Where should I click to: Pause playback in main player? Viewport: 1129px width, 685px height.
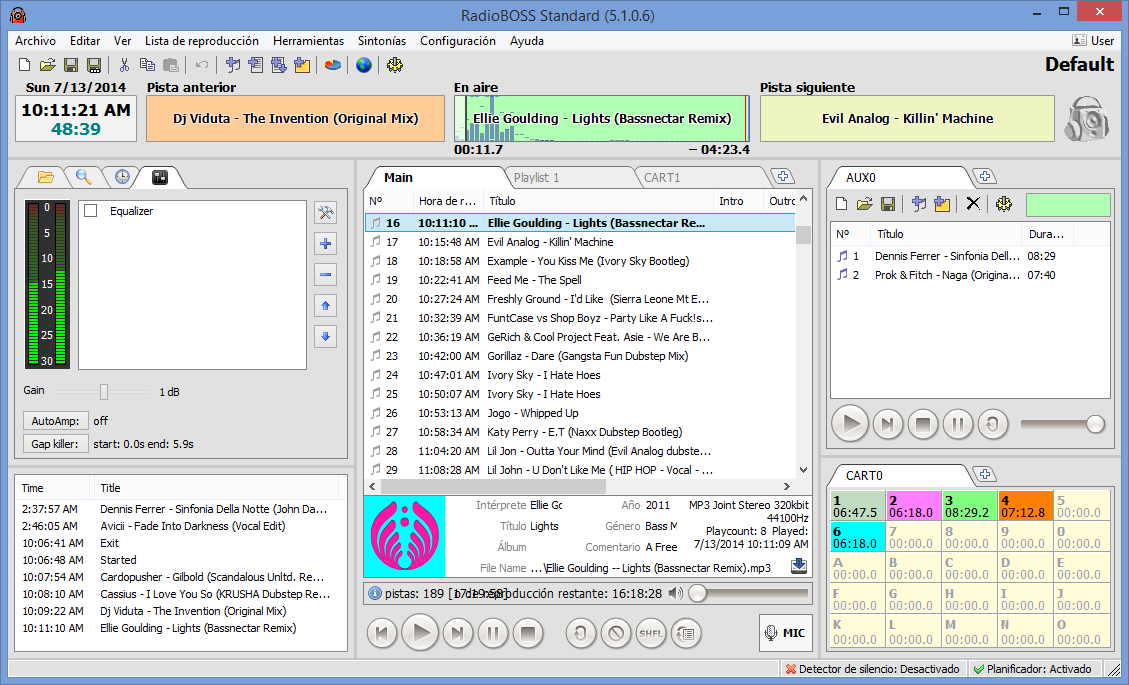pyautogui.click(x=493, y=633)
